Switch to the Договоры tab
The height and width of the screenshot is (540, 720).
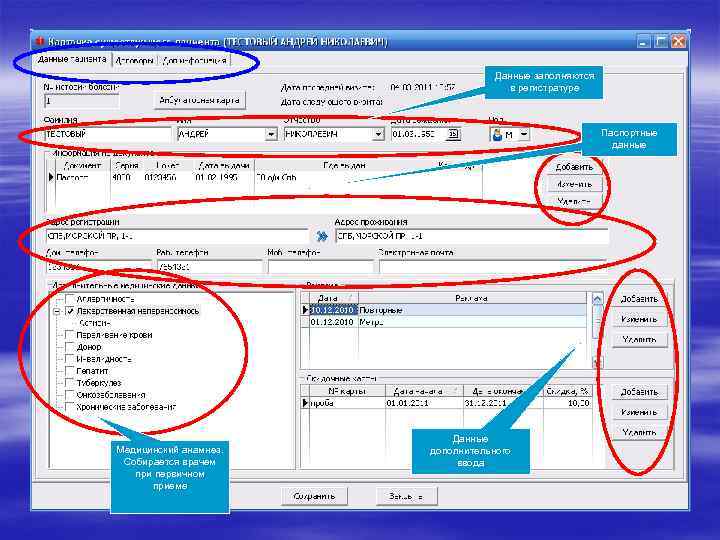coord(134,61)
